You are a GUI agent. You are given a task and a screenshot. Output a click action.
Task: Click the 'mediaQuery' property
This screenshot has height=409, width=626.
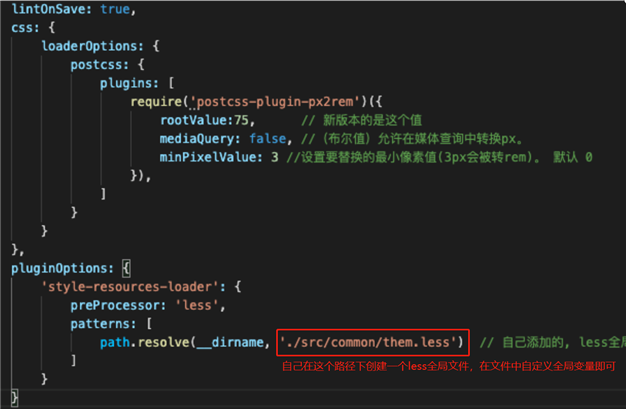coord(197,139)
